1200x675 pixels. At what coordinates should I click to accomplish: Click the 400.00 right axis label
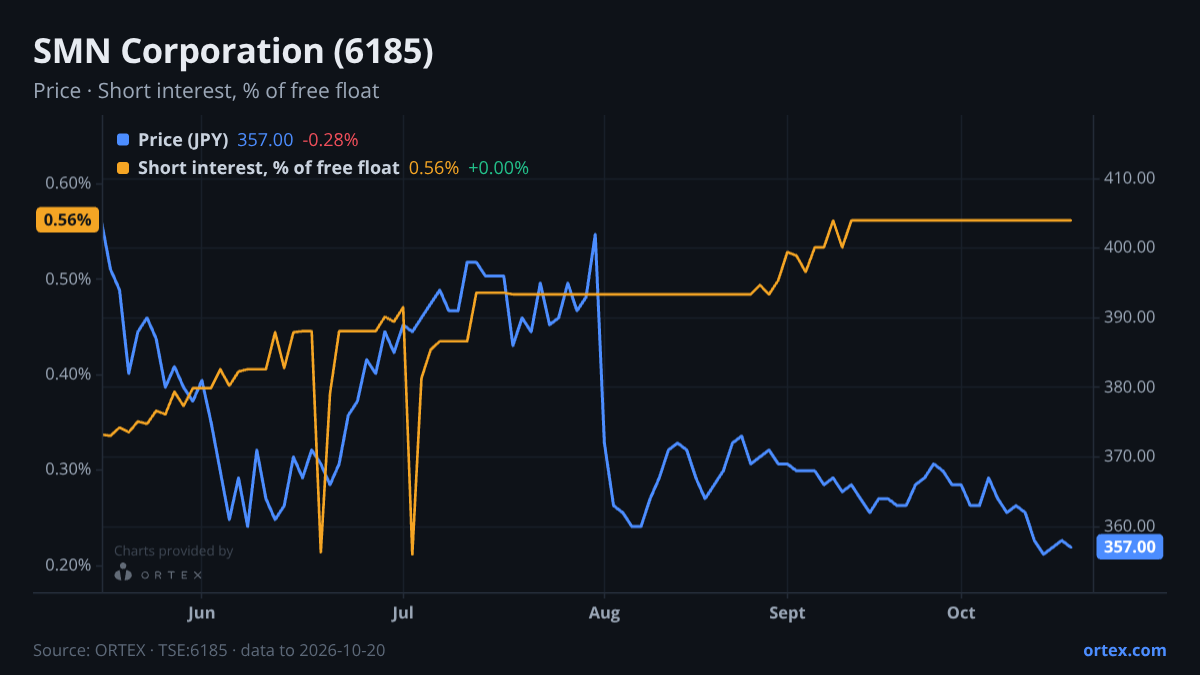pos(1130,248)
